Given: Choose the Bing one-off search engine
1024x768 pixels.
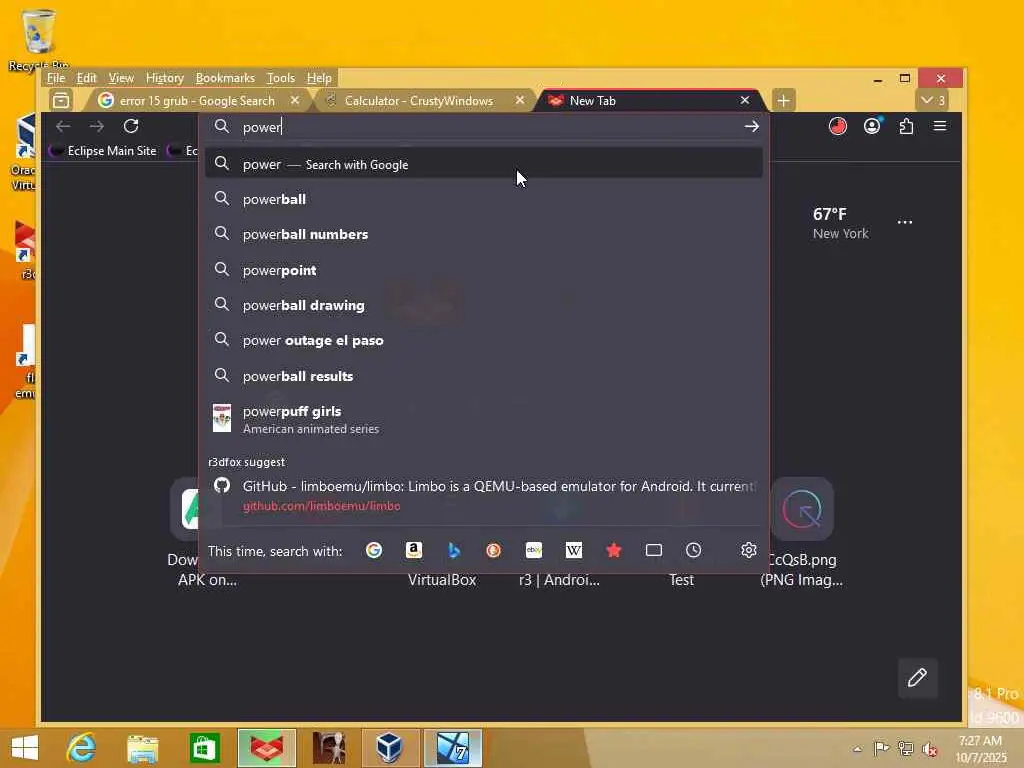Looking at the screenshot, I should coord(454,551).
